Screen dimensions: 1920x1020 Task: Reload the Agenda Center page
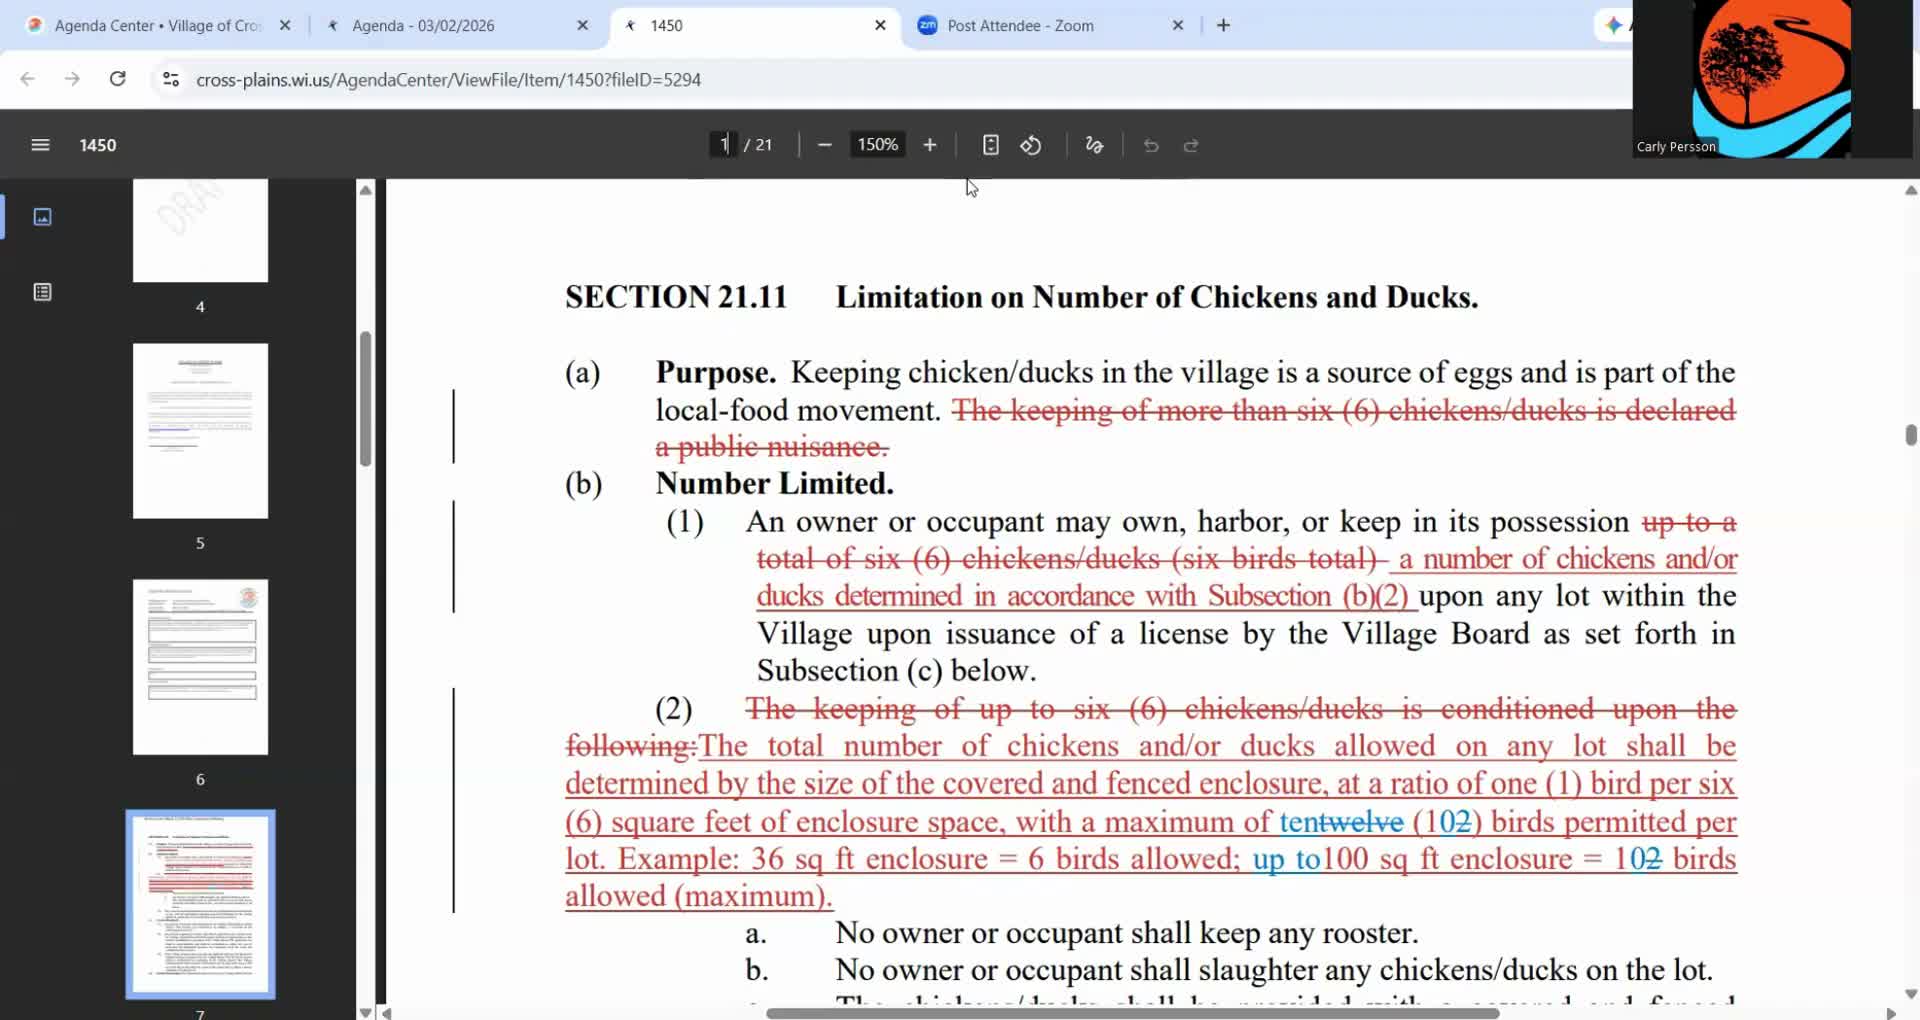tap(117, 79)
